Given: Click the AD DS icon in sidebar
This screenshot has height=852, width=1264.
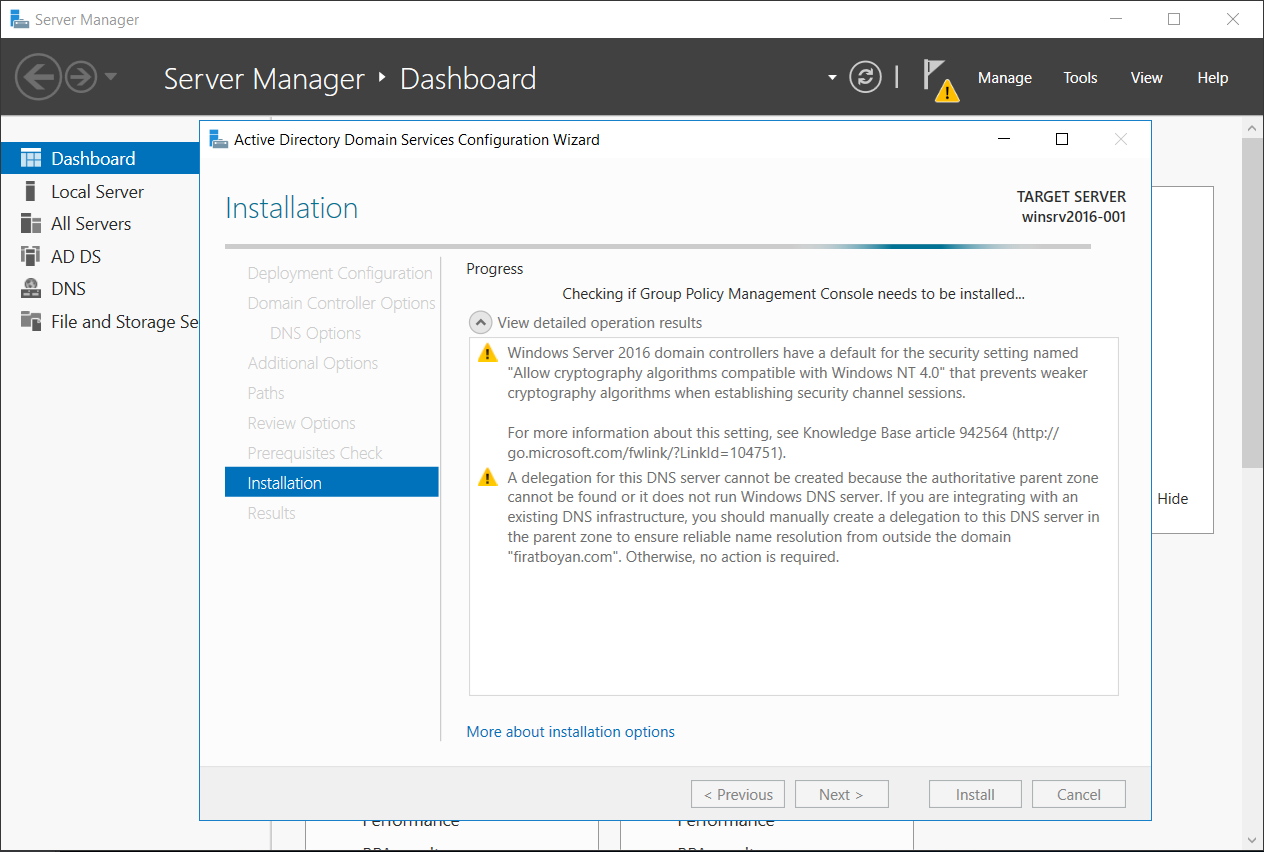Looking at the screenshot, I should click(31, 256).
